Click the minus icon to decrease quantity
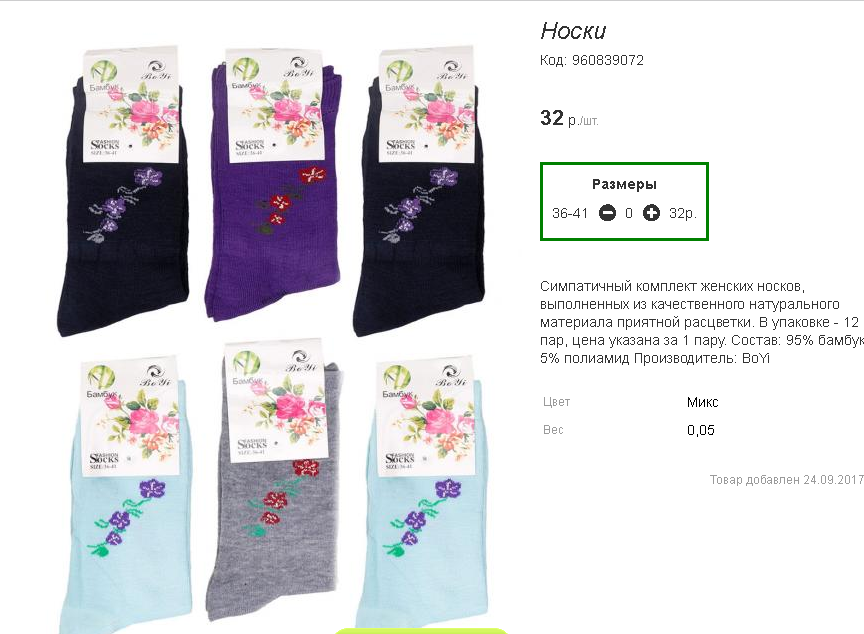The image size is (864, 634). click(607, 213)
